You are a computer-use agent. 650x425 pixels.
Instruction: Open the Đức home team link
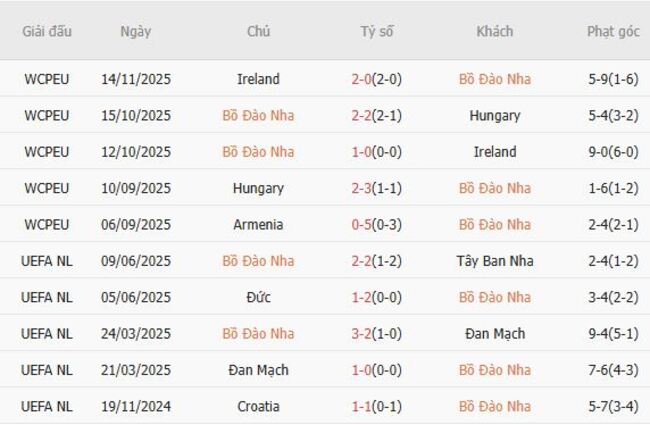coord(258,297)
